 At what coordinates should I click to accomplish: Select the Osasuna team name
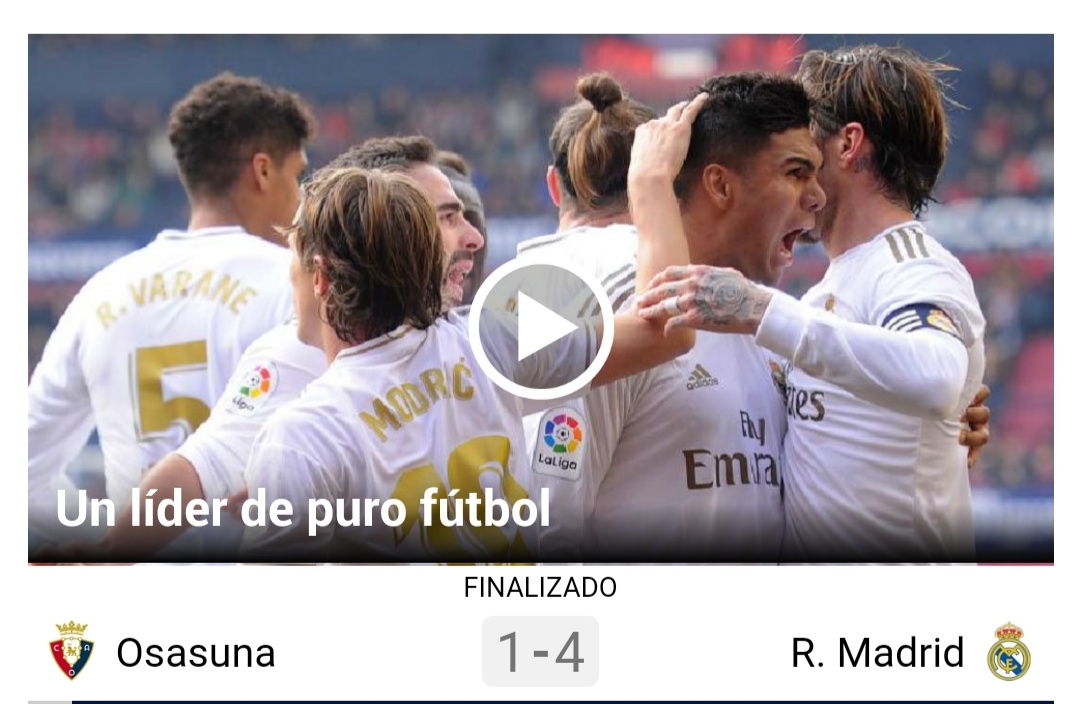click(196, 652)
